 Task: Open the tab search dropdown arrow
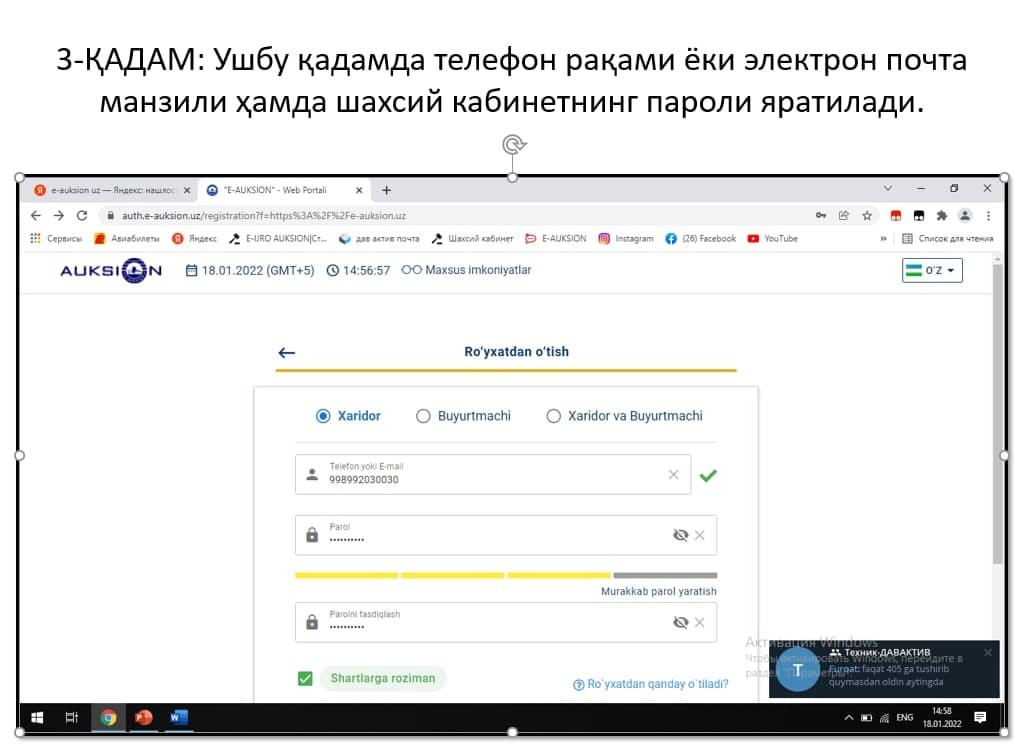pos(888,188)
